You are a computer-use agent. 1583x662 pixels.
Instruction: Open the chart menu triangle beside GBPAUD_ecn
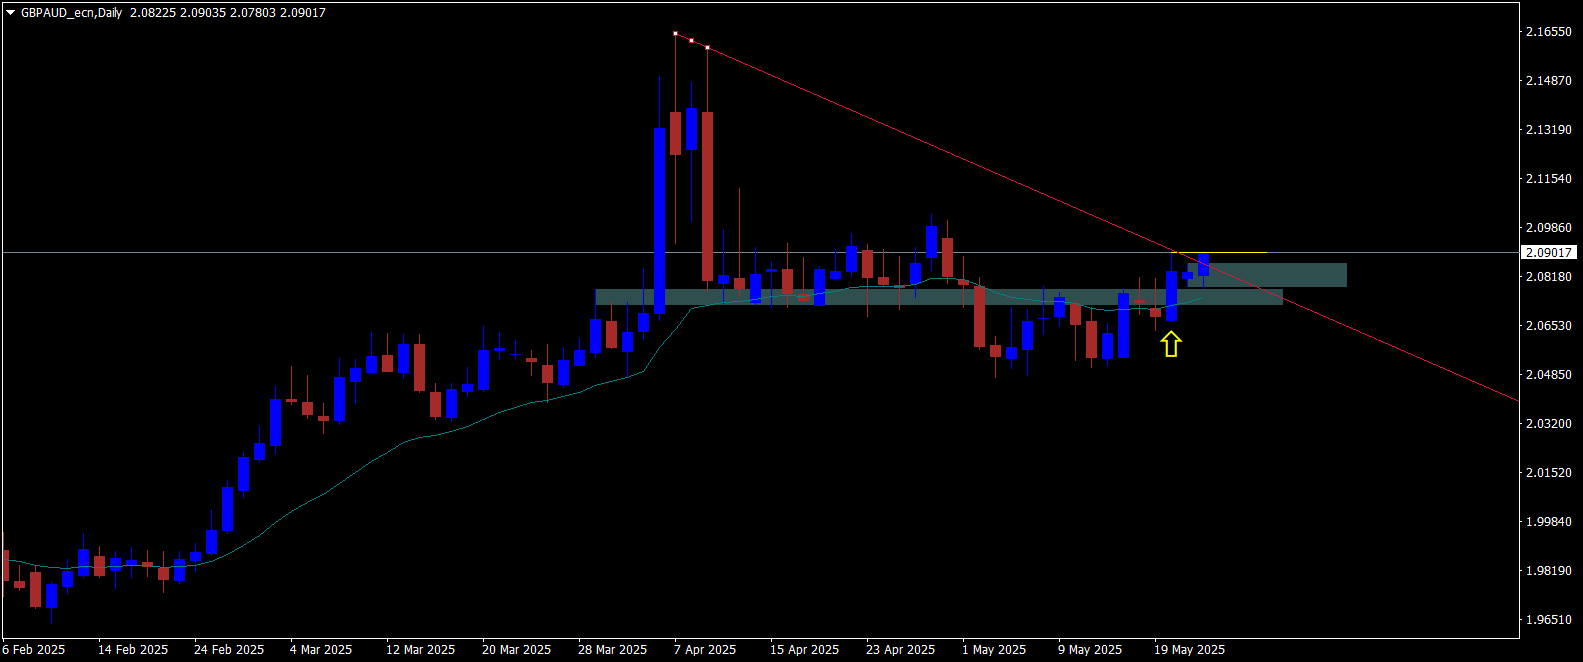pos(10,13)
